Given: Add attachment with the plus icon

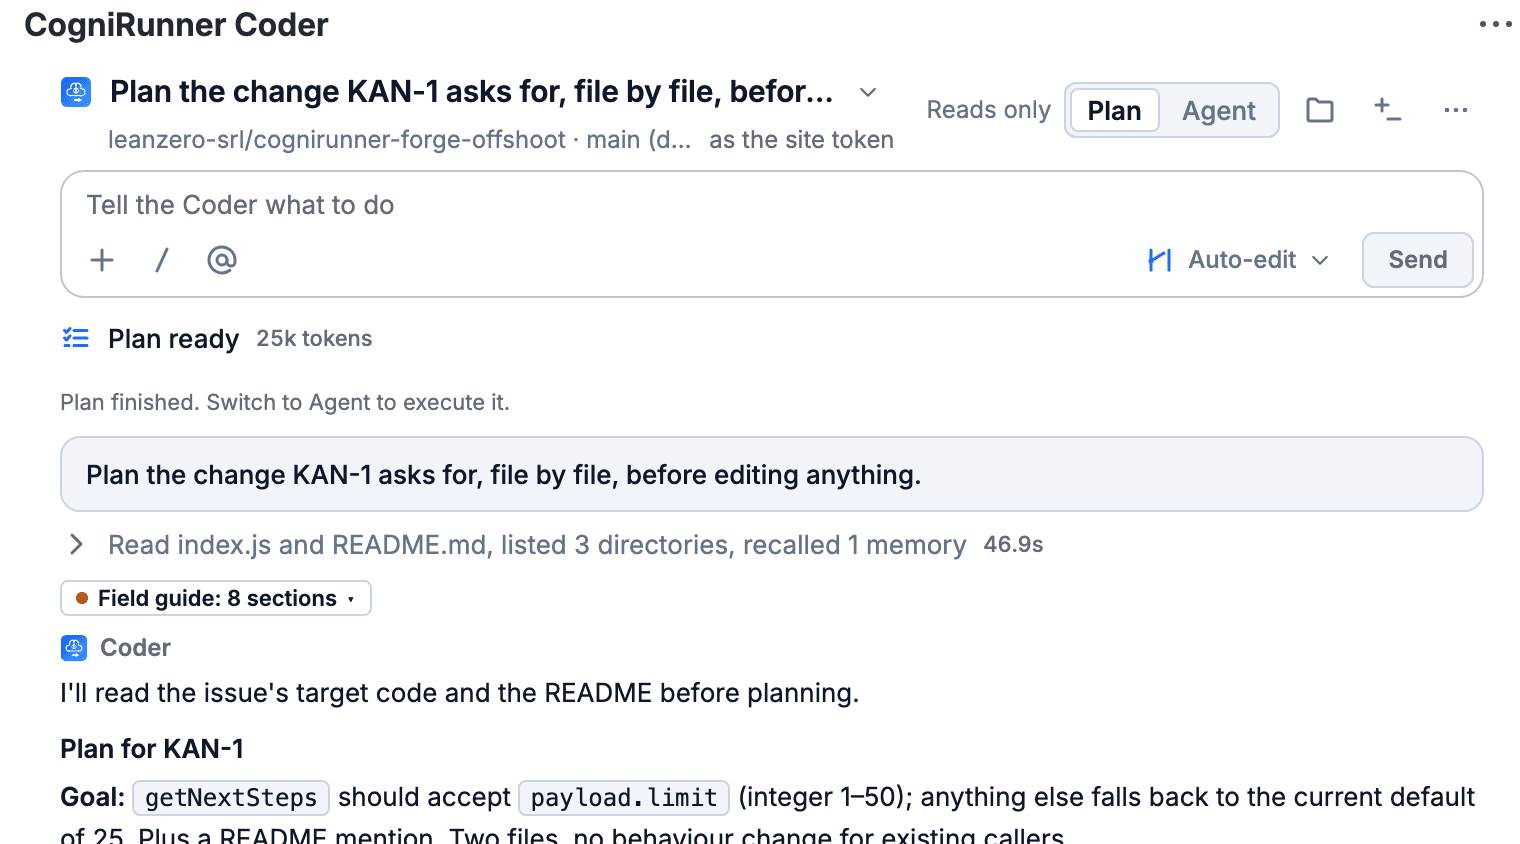Looking at the screenshot, I should point(102,260).
